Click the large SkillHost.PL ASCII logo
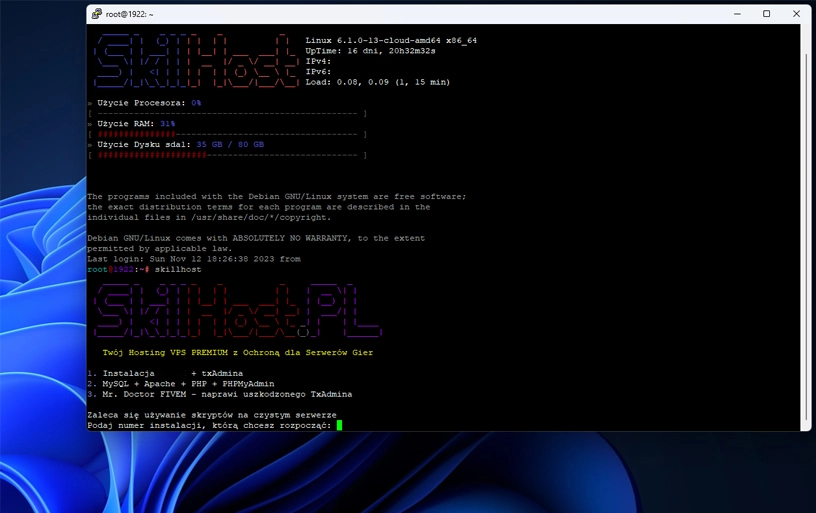 pyautogui.click(x=236, y=311)
